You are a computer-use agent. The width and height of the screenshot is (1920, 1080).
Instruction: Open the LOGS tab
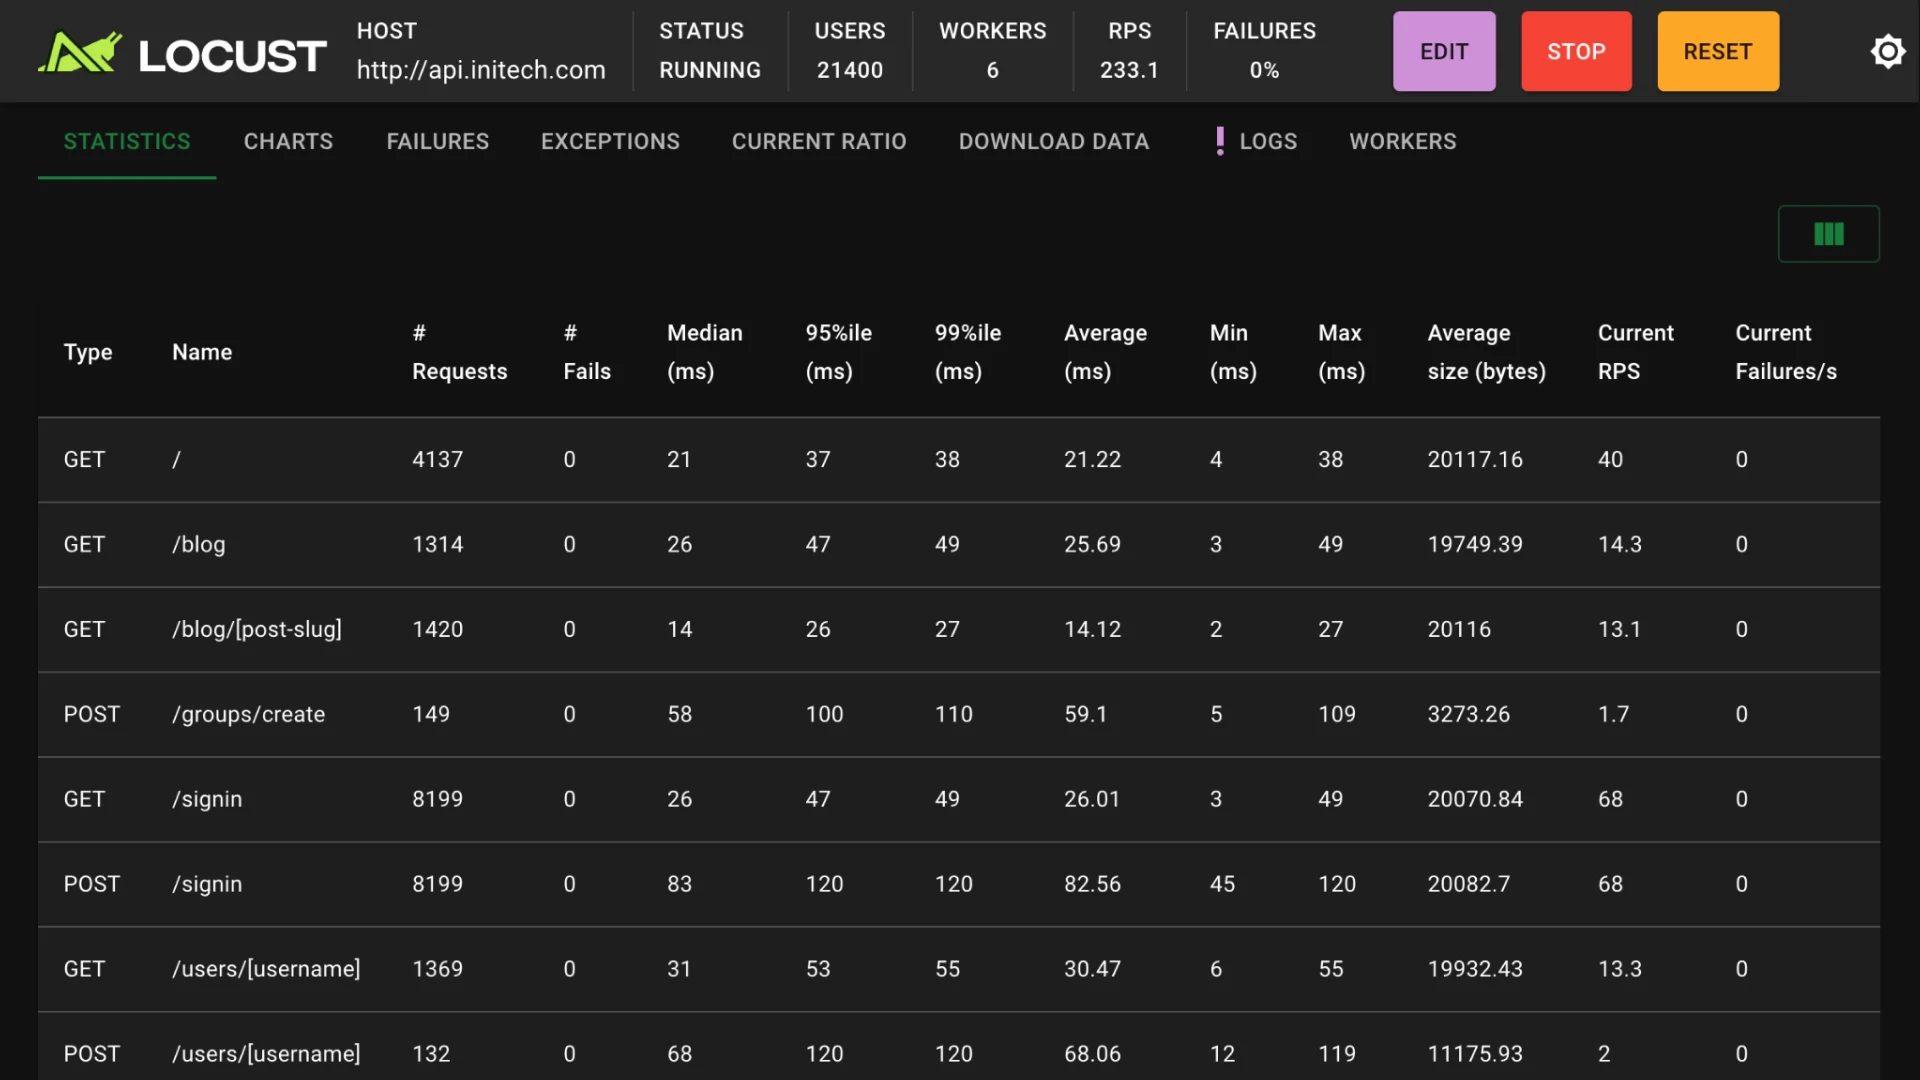pyautogui.click(x=1268, y=141)
